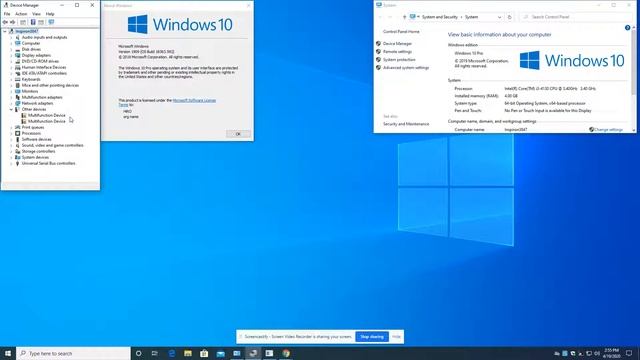Click Change settings link in System window

click(x=609, y=129)
